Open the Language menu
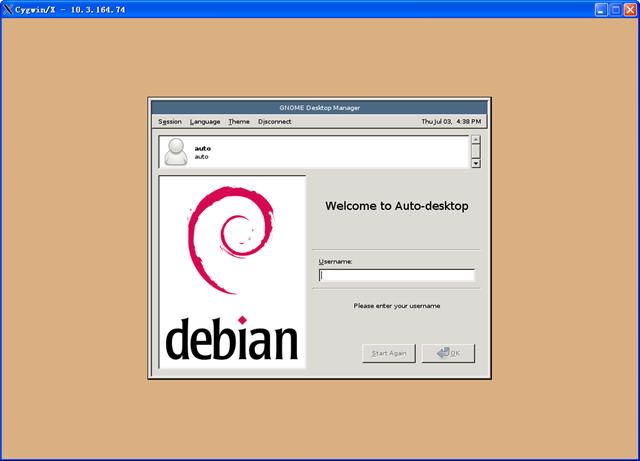The width and height of the screenshot is (640, 461). (x=205, y=122)
